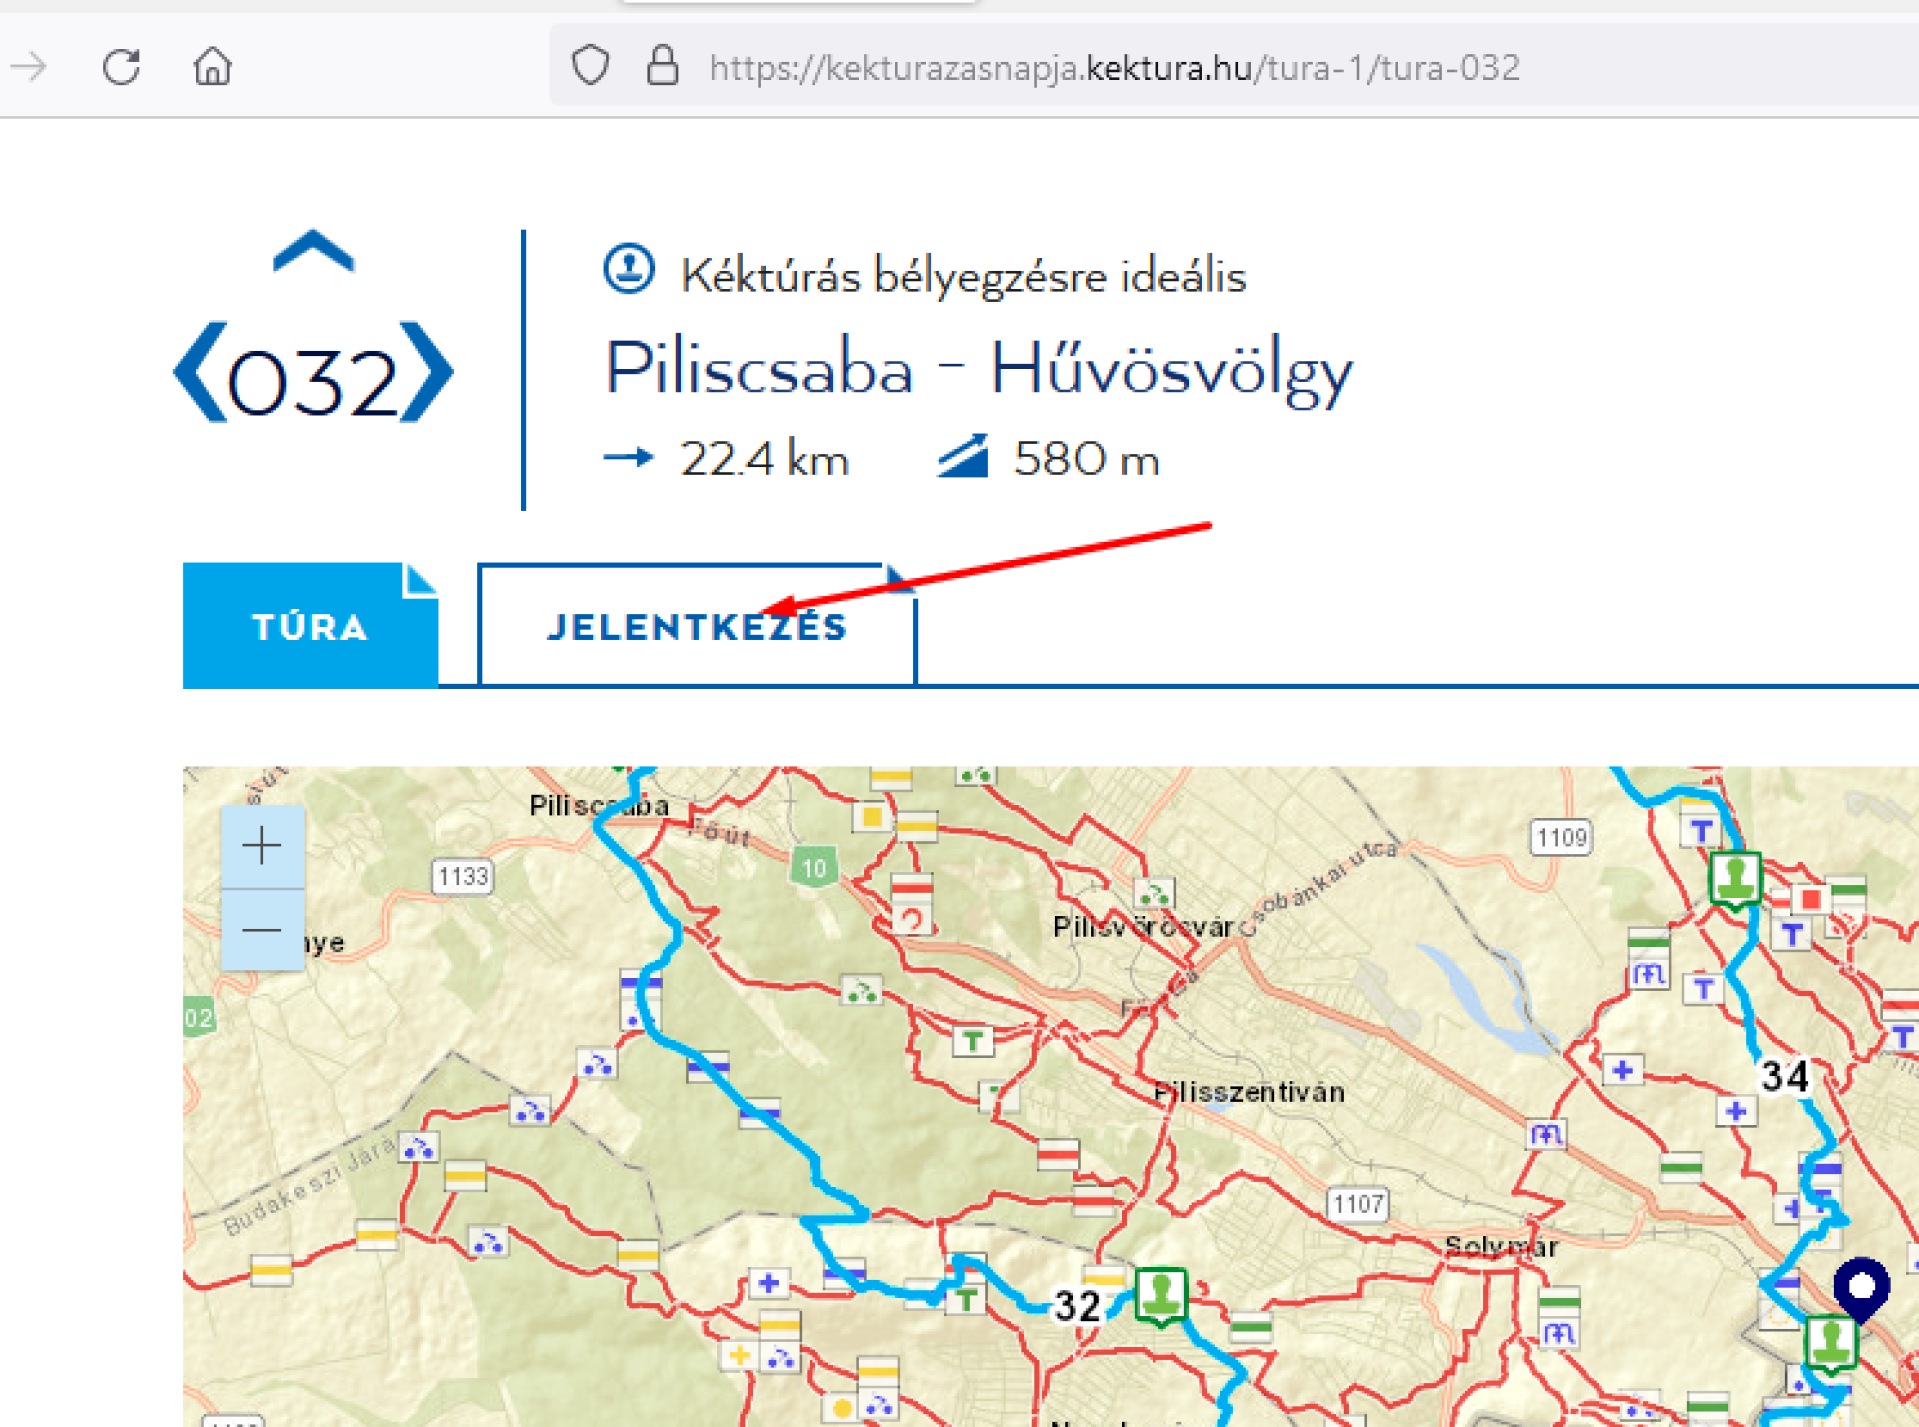The image size is (1919, 1427).
Task: Switch to the TÚRA tab
Action: pos(310,627)
